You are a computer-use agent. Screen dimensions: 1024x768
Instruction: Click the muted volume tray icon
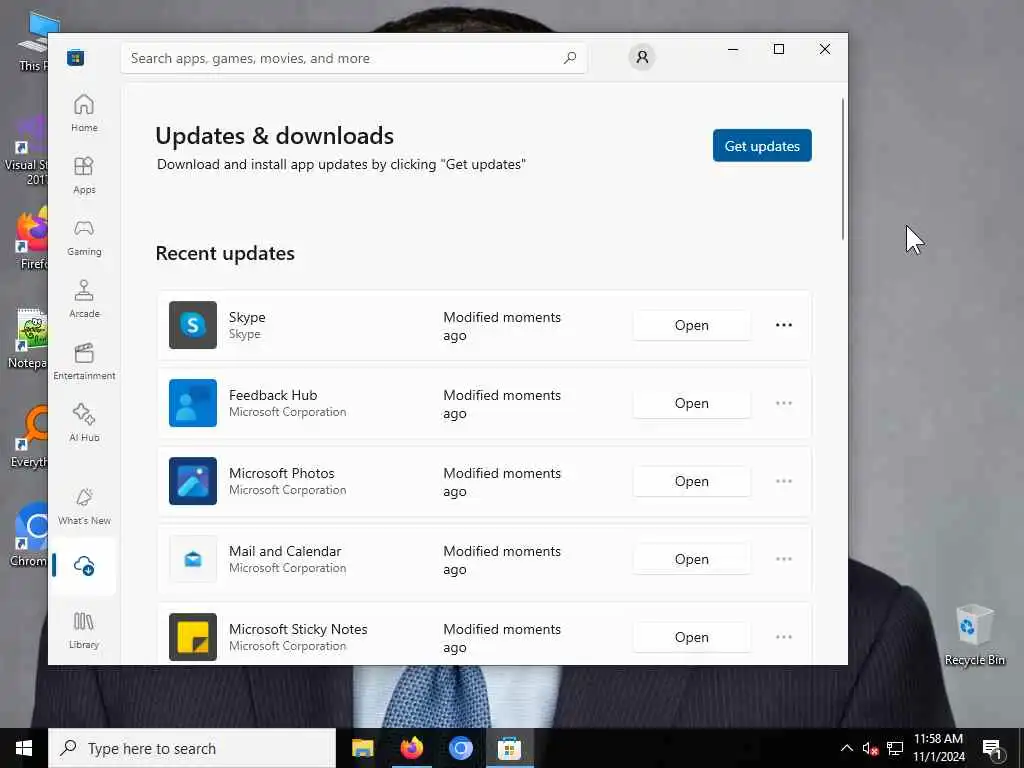point(870,748)
